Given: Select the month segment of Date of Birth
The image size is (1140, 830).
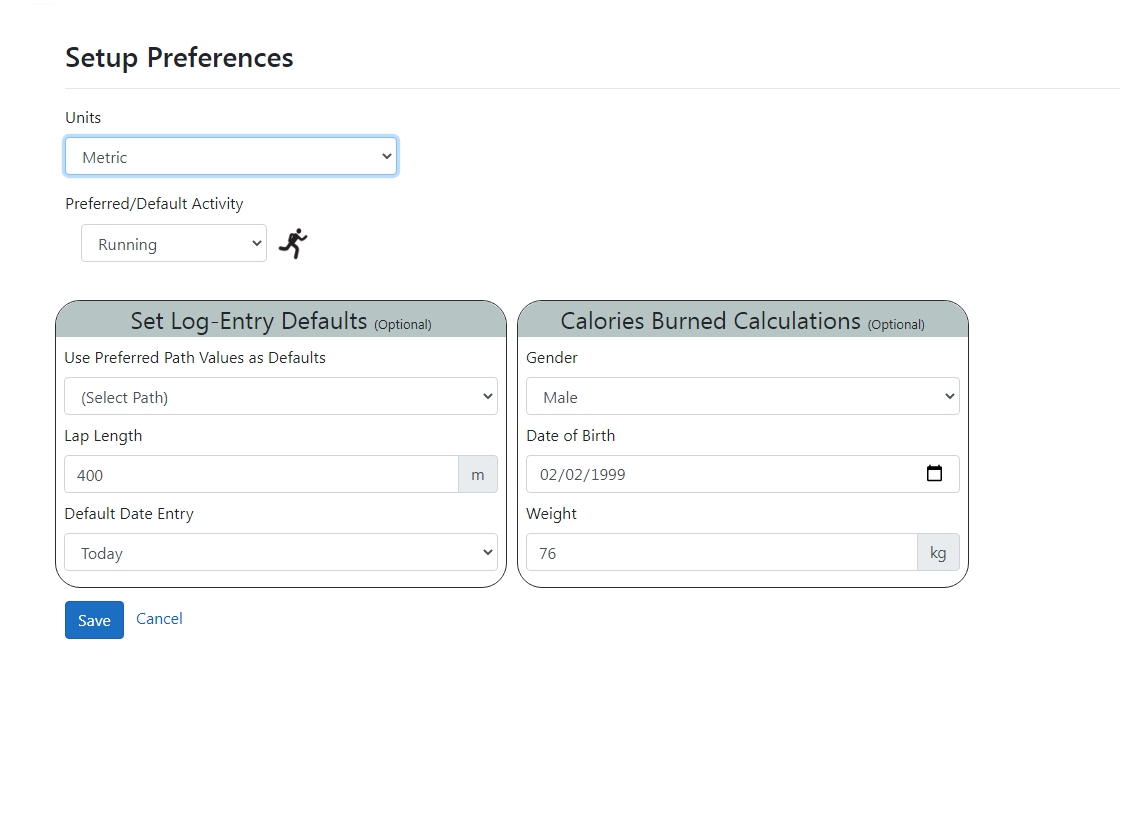Looking at the screenshot, I should point(548,475).
